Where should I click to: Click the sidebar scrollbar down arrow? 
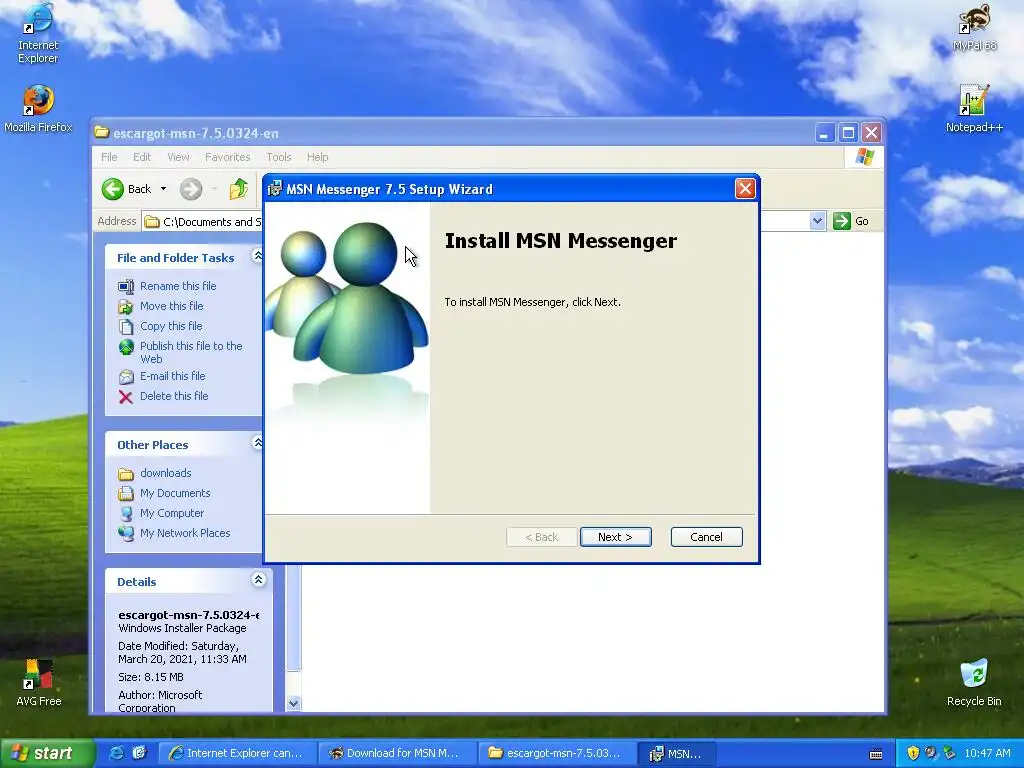click(293, 703)
